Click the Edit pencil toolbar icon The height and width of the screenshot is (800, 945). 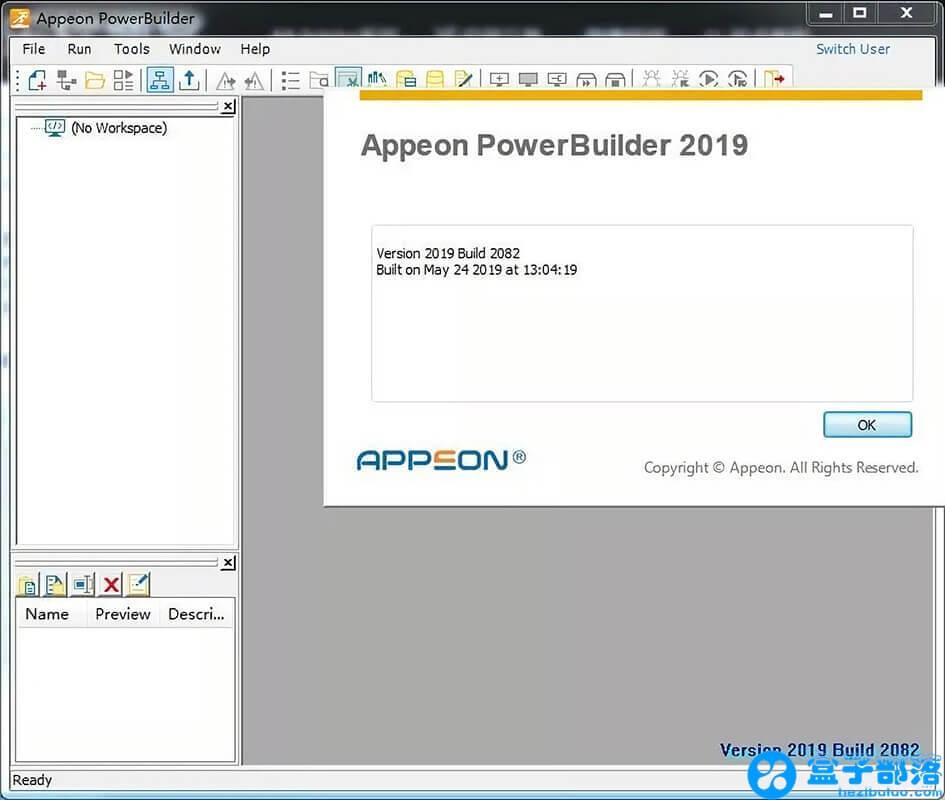[462, 80]
